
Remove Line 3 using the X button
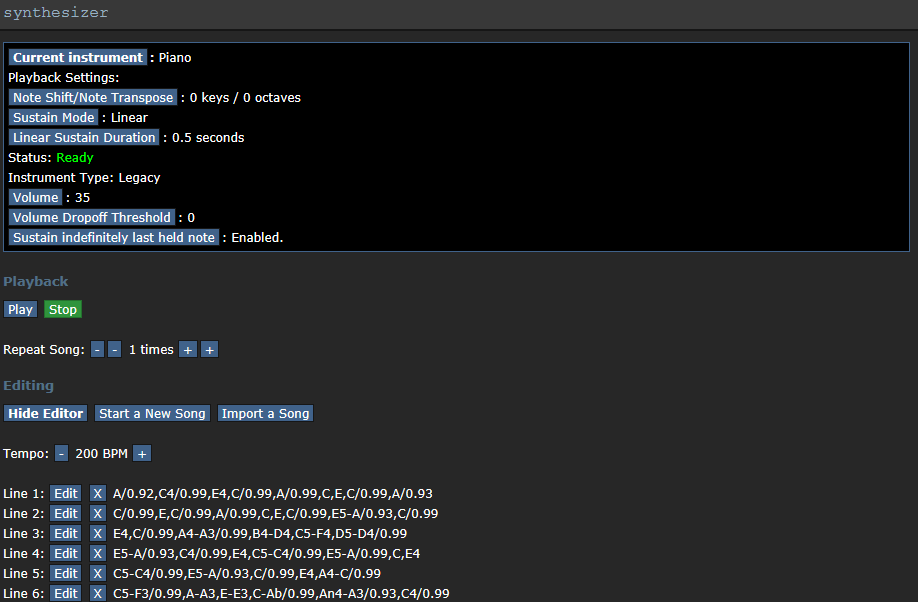click(x=97, y=533)
